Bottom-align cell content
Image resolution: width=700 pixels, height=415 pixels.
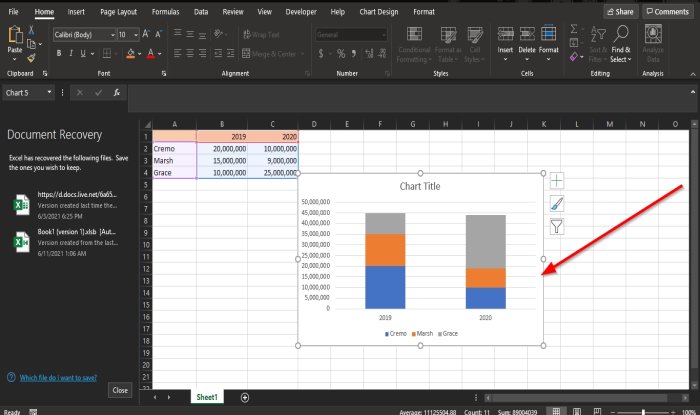202,35
